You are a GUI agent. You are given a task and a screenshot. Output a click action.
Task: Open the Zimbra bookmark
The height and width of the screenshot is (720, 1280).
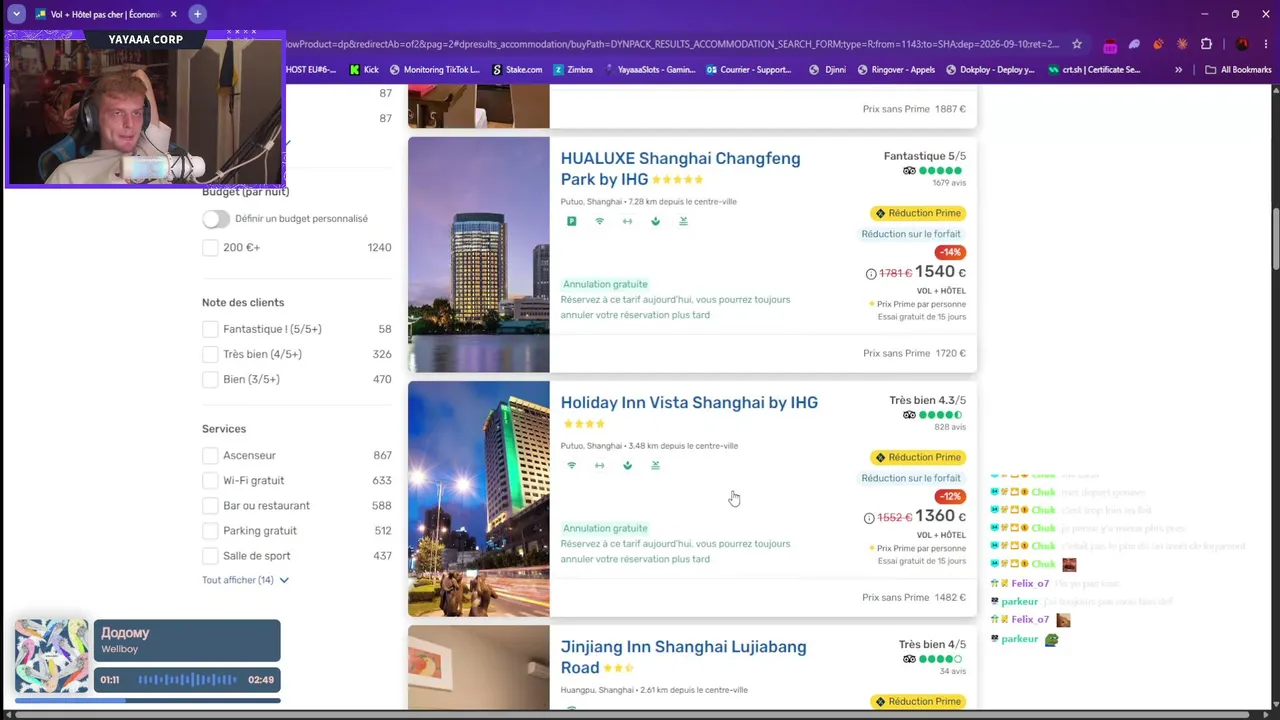tap(573, 70)
